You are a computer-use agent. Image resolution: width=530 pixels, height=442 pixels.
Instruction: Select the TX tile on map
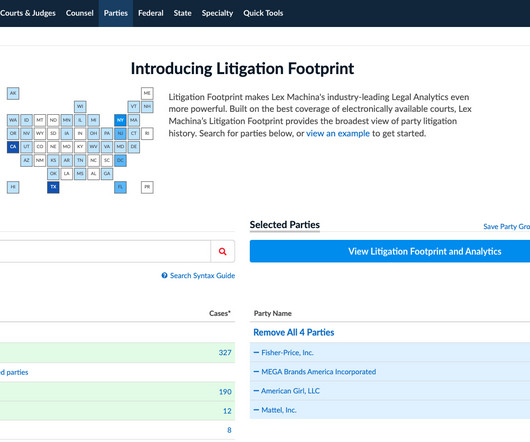coord(53,187)
